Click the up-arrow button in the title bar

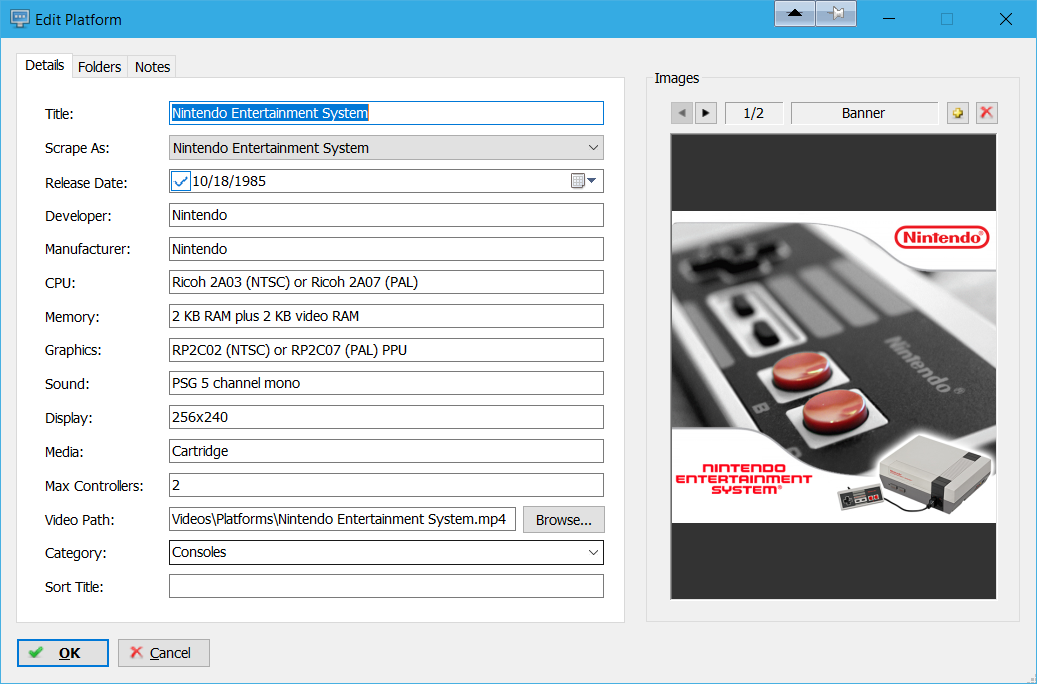tap(795, 14)
